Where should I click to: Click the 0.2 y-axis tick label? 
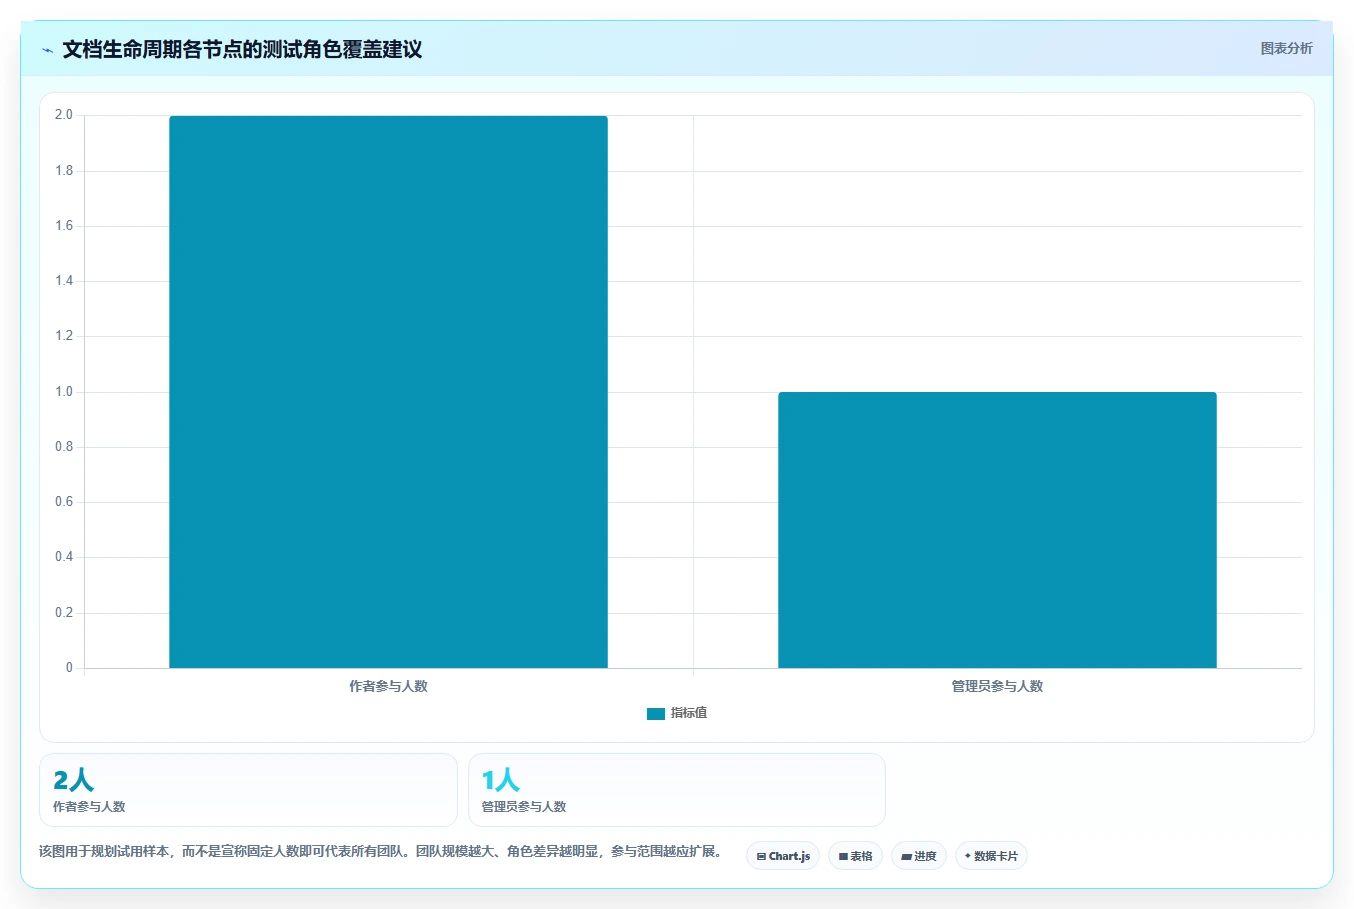click(x=64, y=613)
